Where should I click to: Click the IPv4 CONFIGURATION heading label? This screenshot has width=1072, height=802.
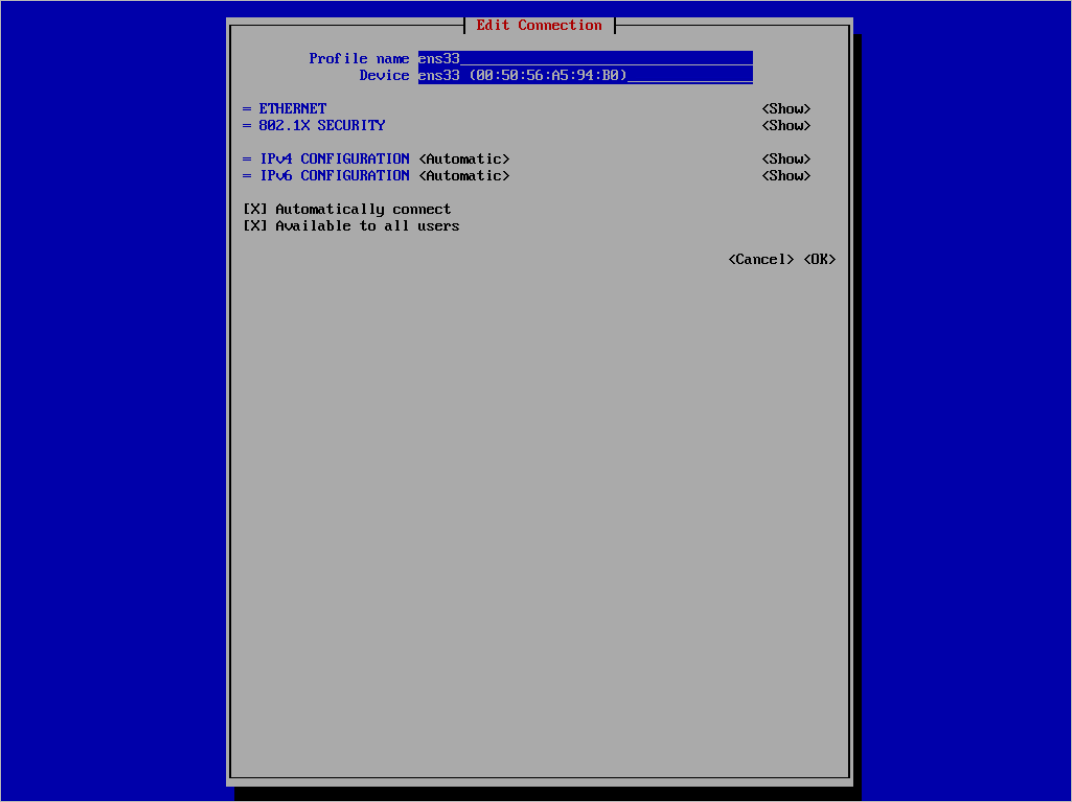point(334,159)
